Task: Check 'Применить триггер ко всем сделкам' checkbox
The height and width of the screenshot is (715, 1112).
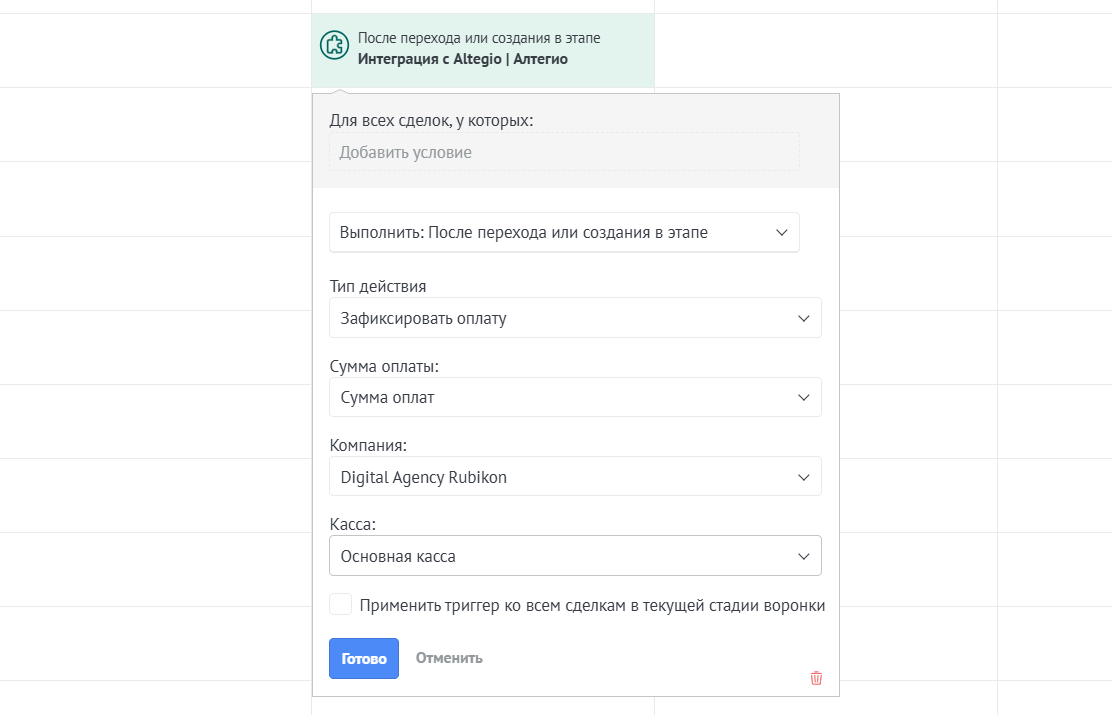Action: coord(340,604)
